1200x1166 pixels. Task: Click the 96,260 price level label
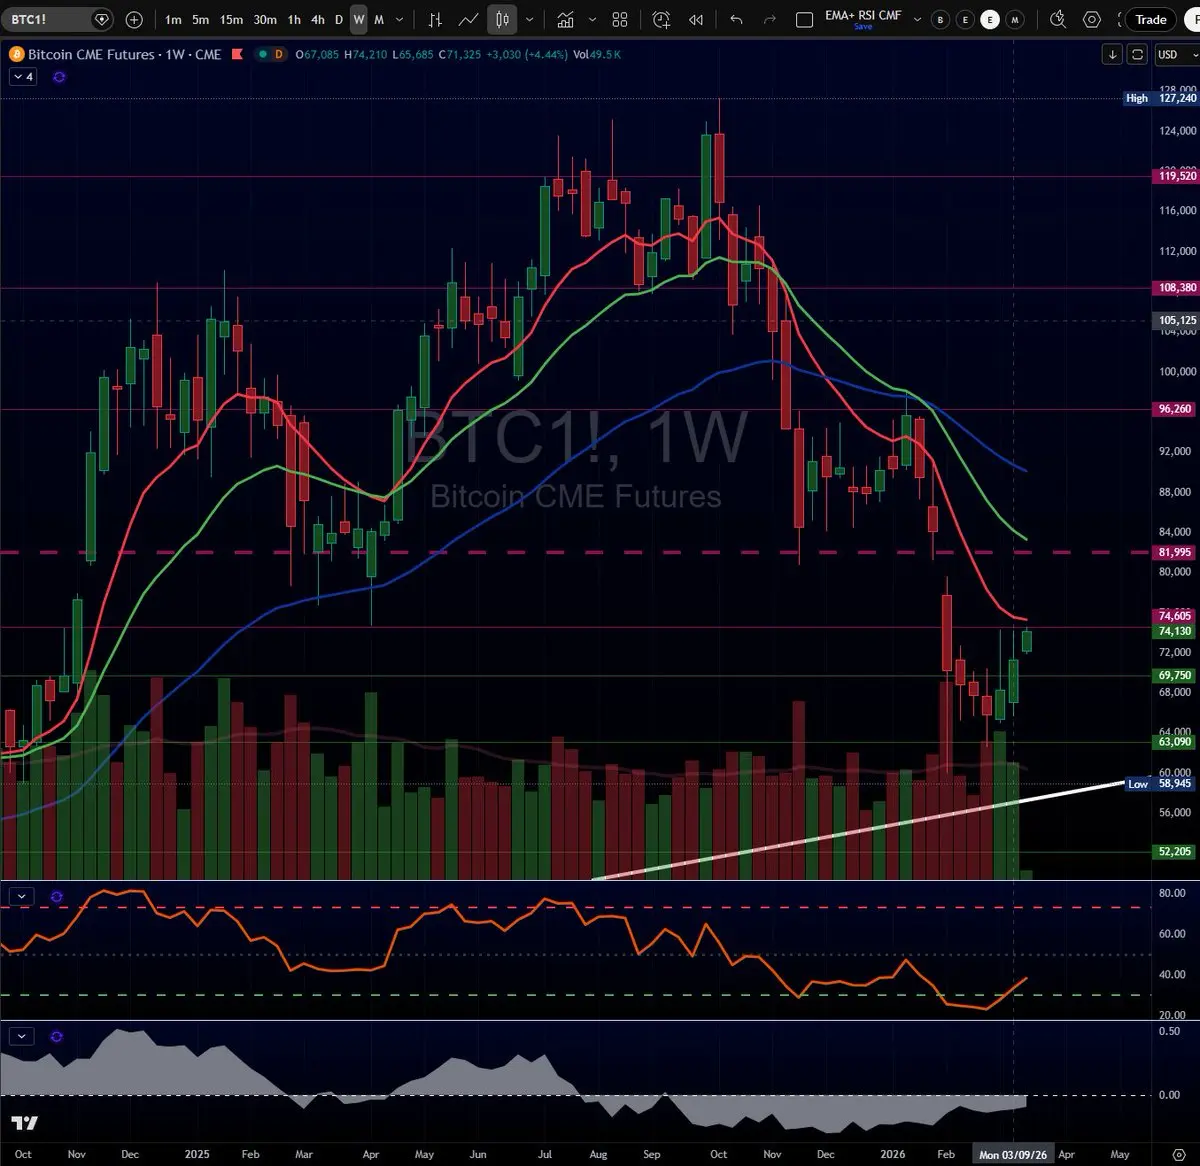click(1177, 409)
